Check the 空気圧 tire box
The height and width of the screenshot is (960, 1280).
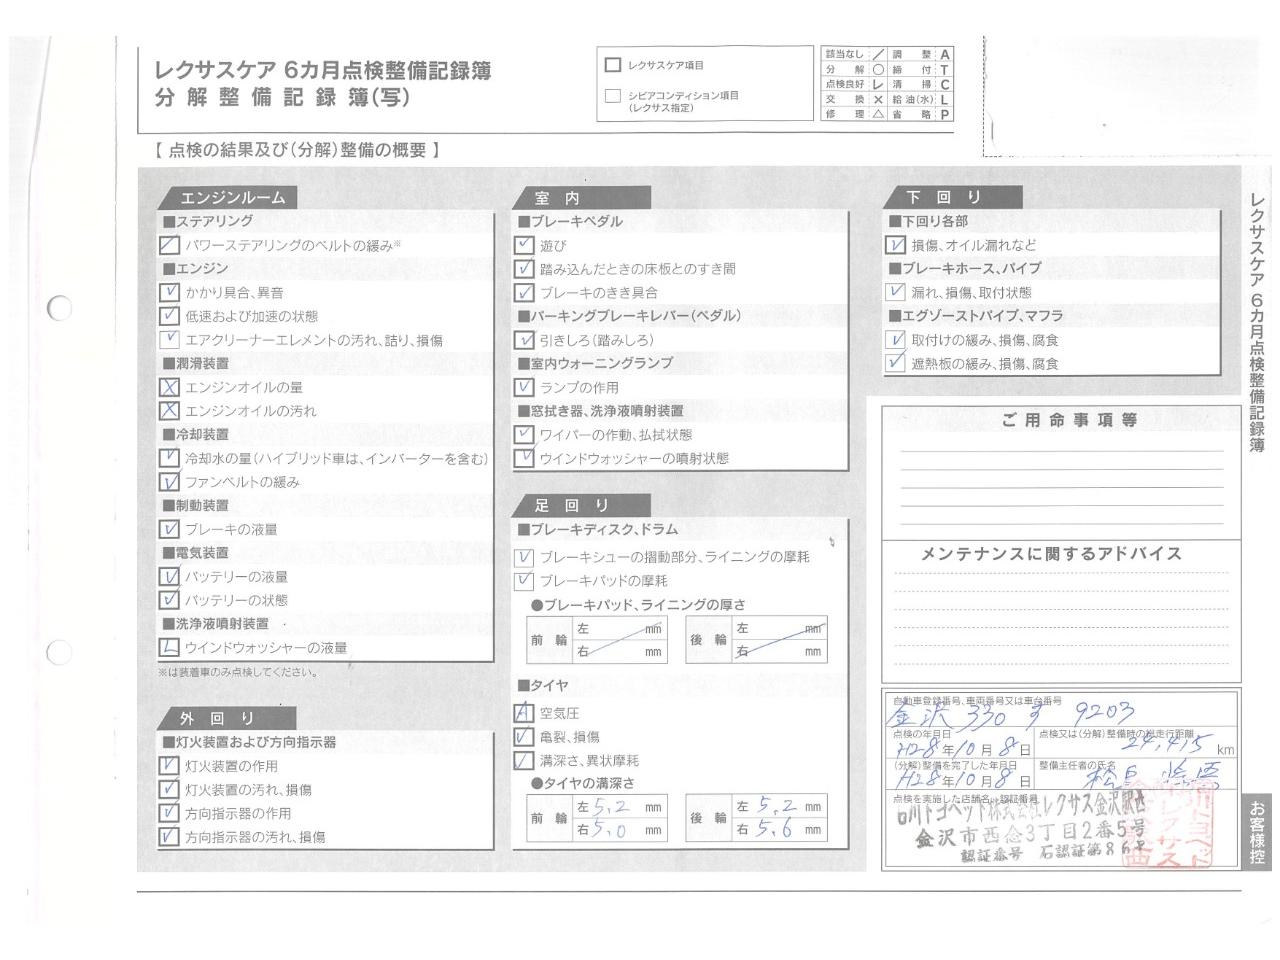[x=524, y=713]
